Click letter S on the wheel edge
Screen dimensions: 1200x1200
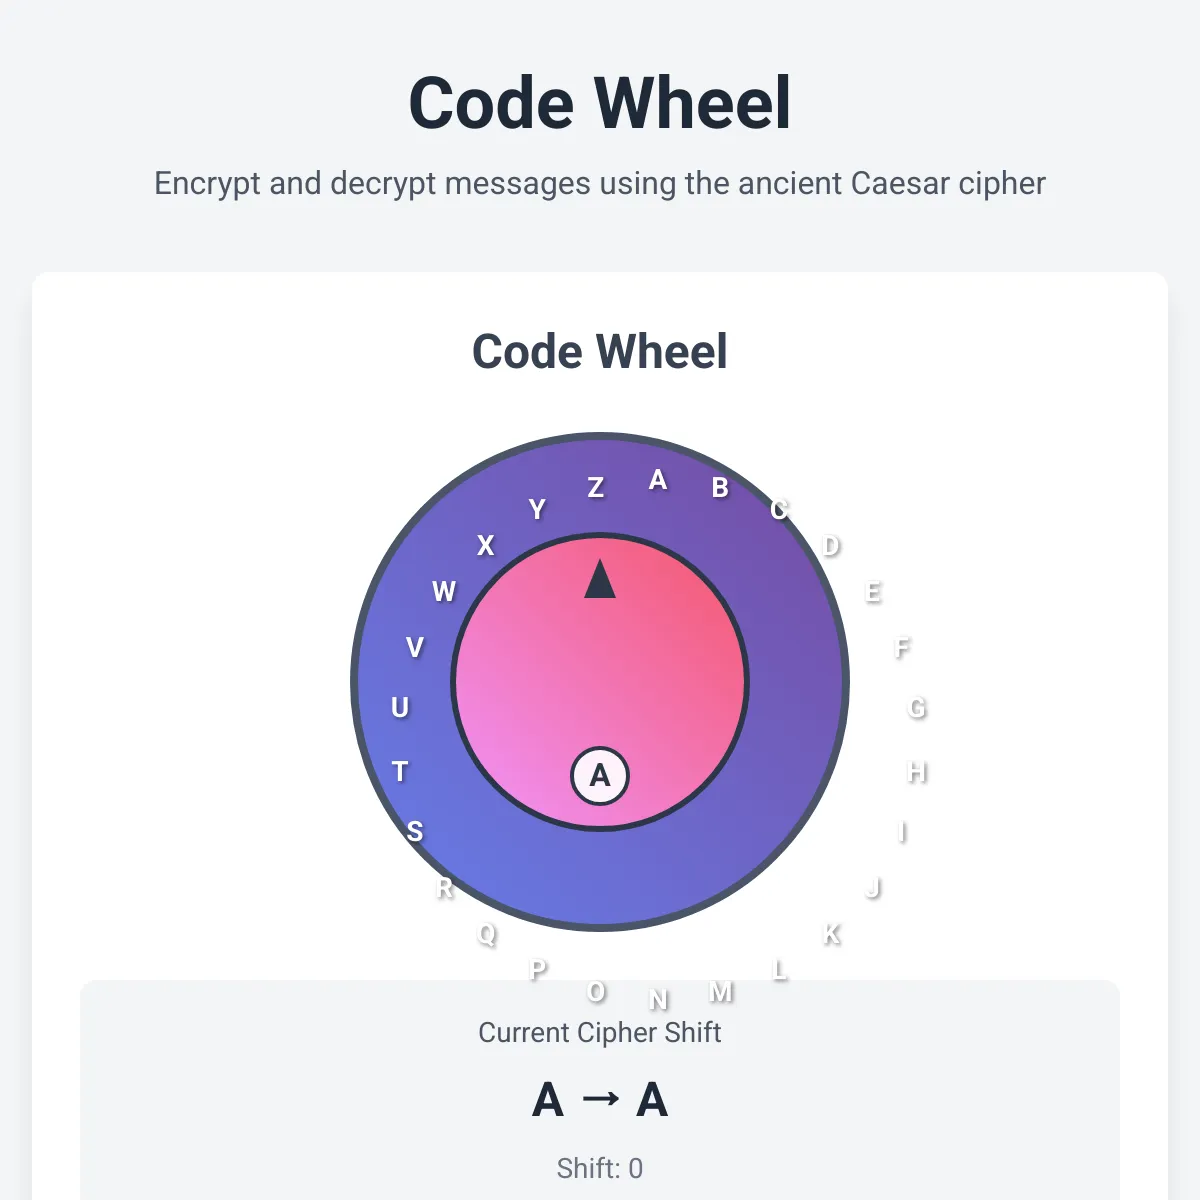tap(415, 831)
